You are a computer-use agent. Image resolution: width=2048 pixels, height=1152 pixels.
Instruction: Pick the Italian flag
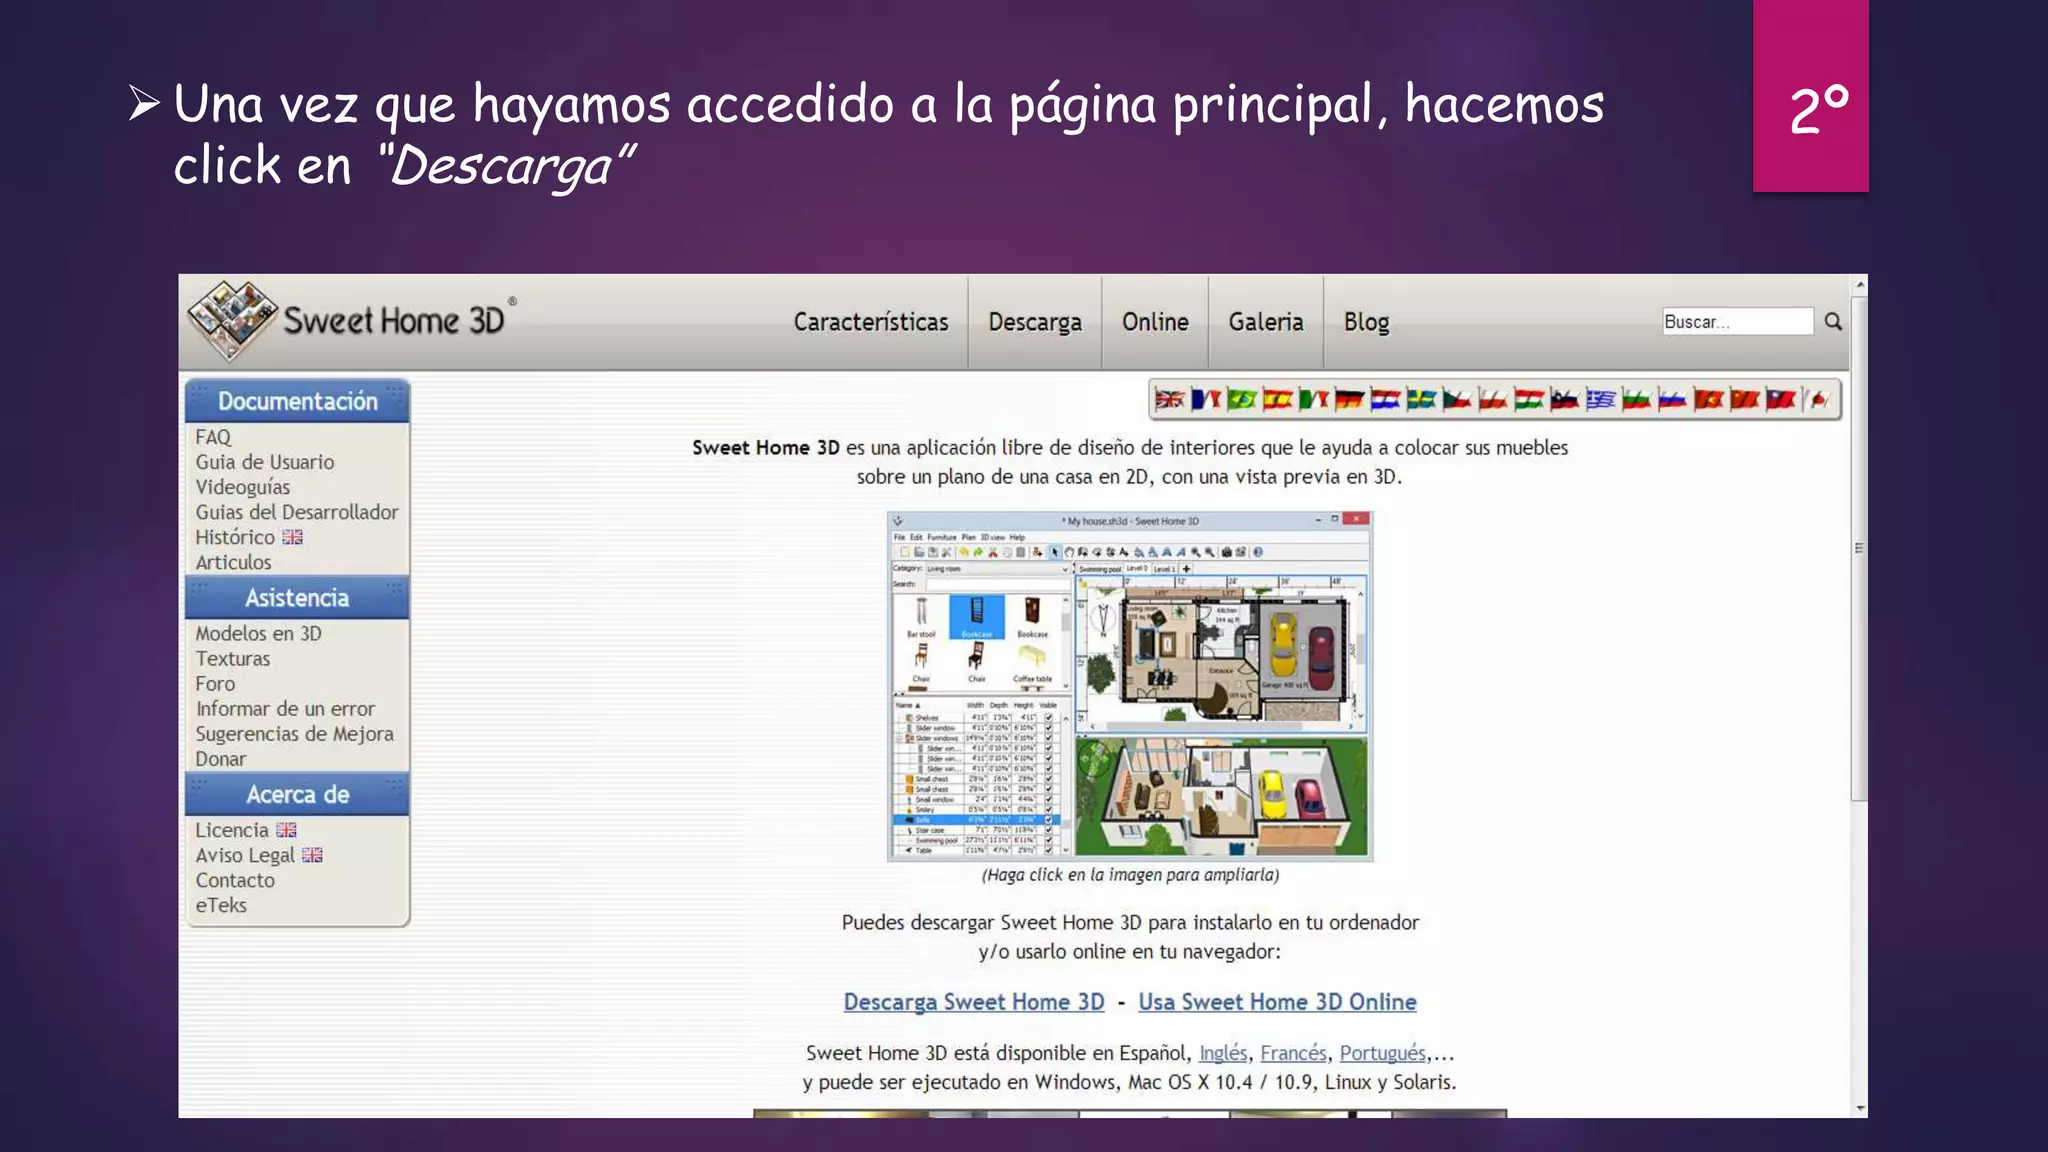tap(1313, 400)
